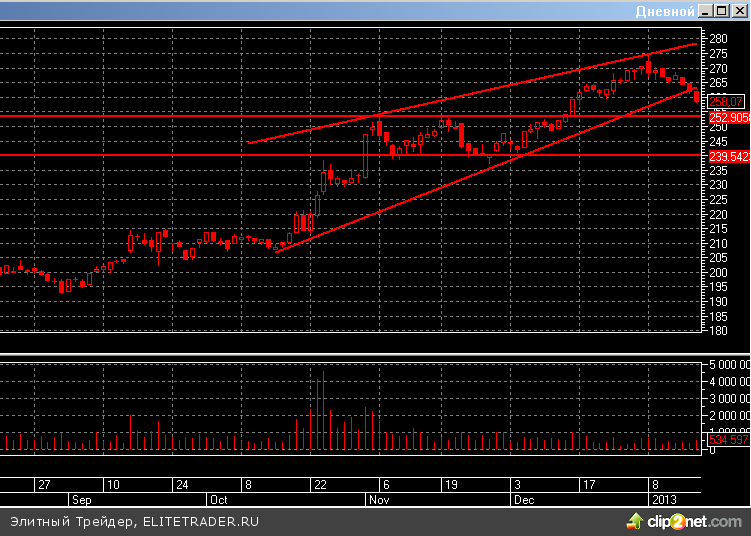Pick the horizontal line at 252.905
The width and height of the screenshot is (751, 536).
[x=150, y=116]
